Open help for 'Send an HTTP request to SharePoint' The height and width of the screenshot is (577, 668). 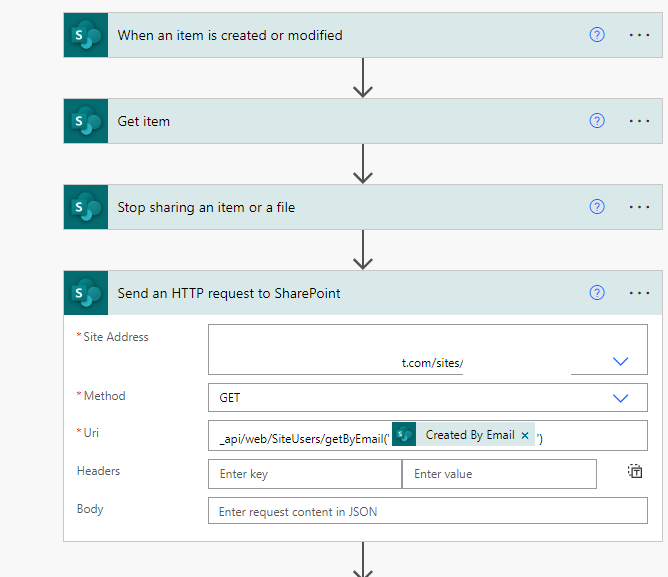[597, 293]
